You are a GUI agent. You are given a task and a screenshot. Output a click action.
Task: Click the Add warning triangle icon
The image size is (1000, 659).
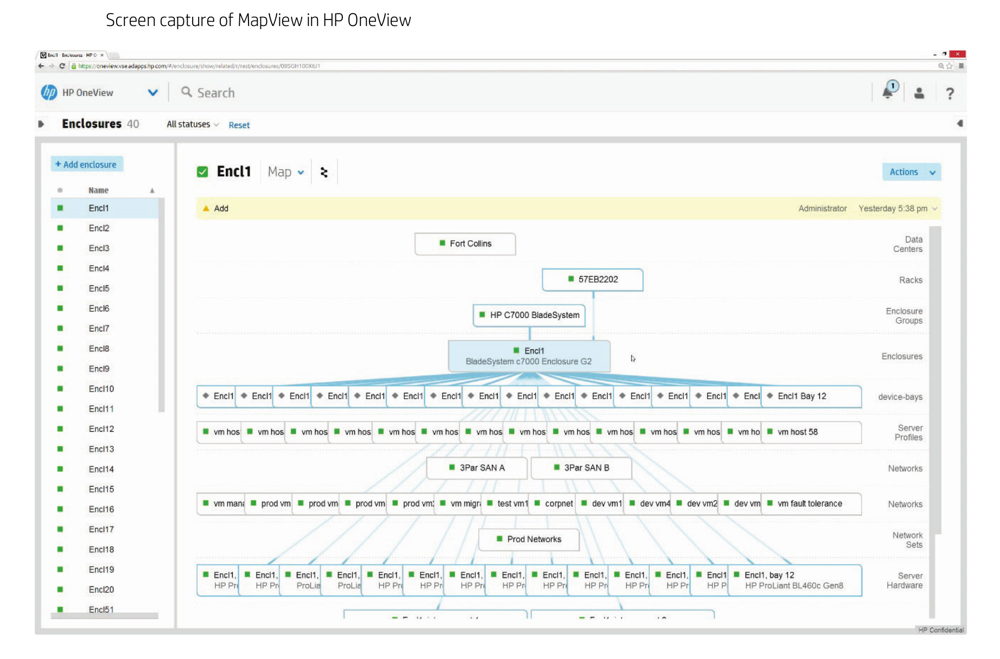(206, 209)
